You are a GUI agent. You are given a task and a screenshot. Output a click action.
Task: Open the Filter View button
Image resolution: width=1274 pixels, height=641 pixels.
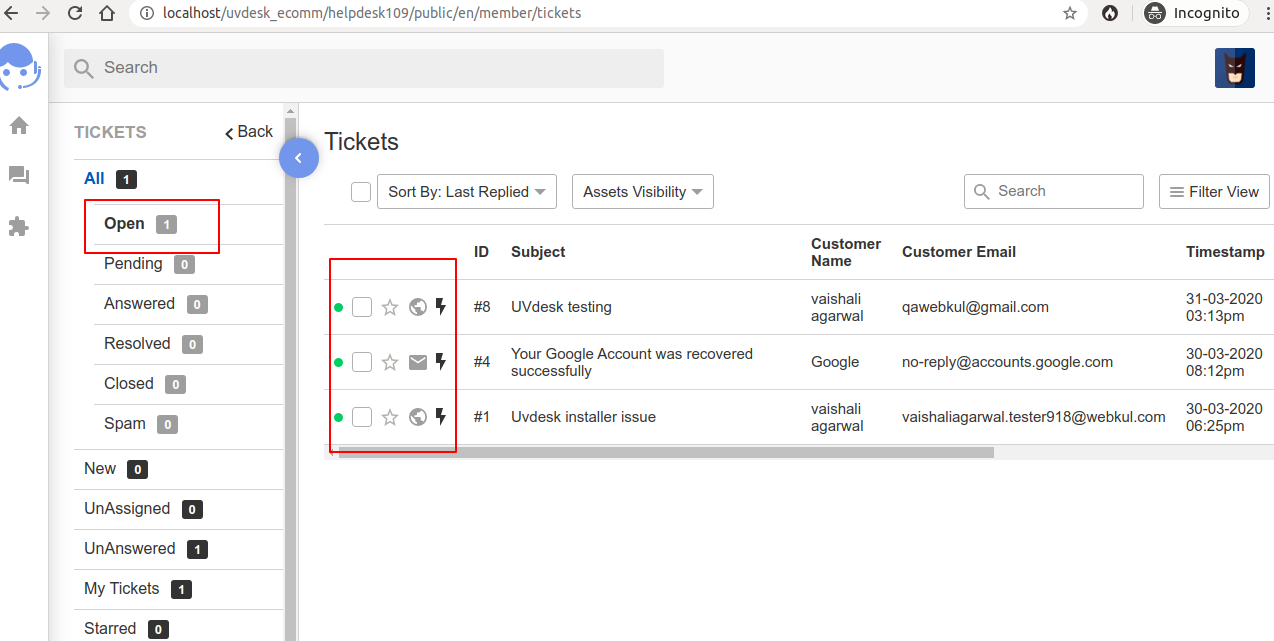click(1214, 192)
